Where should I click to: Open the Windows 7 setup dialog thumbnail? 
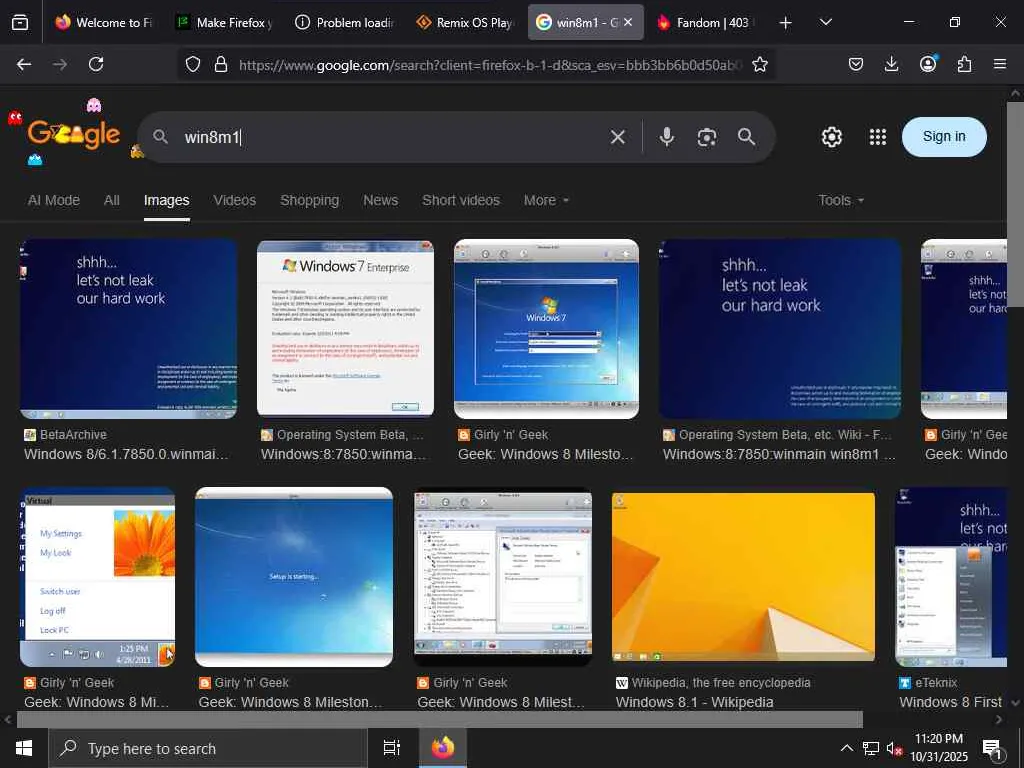tap(547, 328)
